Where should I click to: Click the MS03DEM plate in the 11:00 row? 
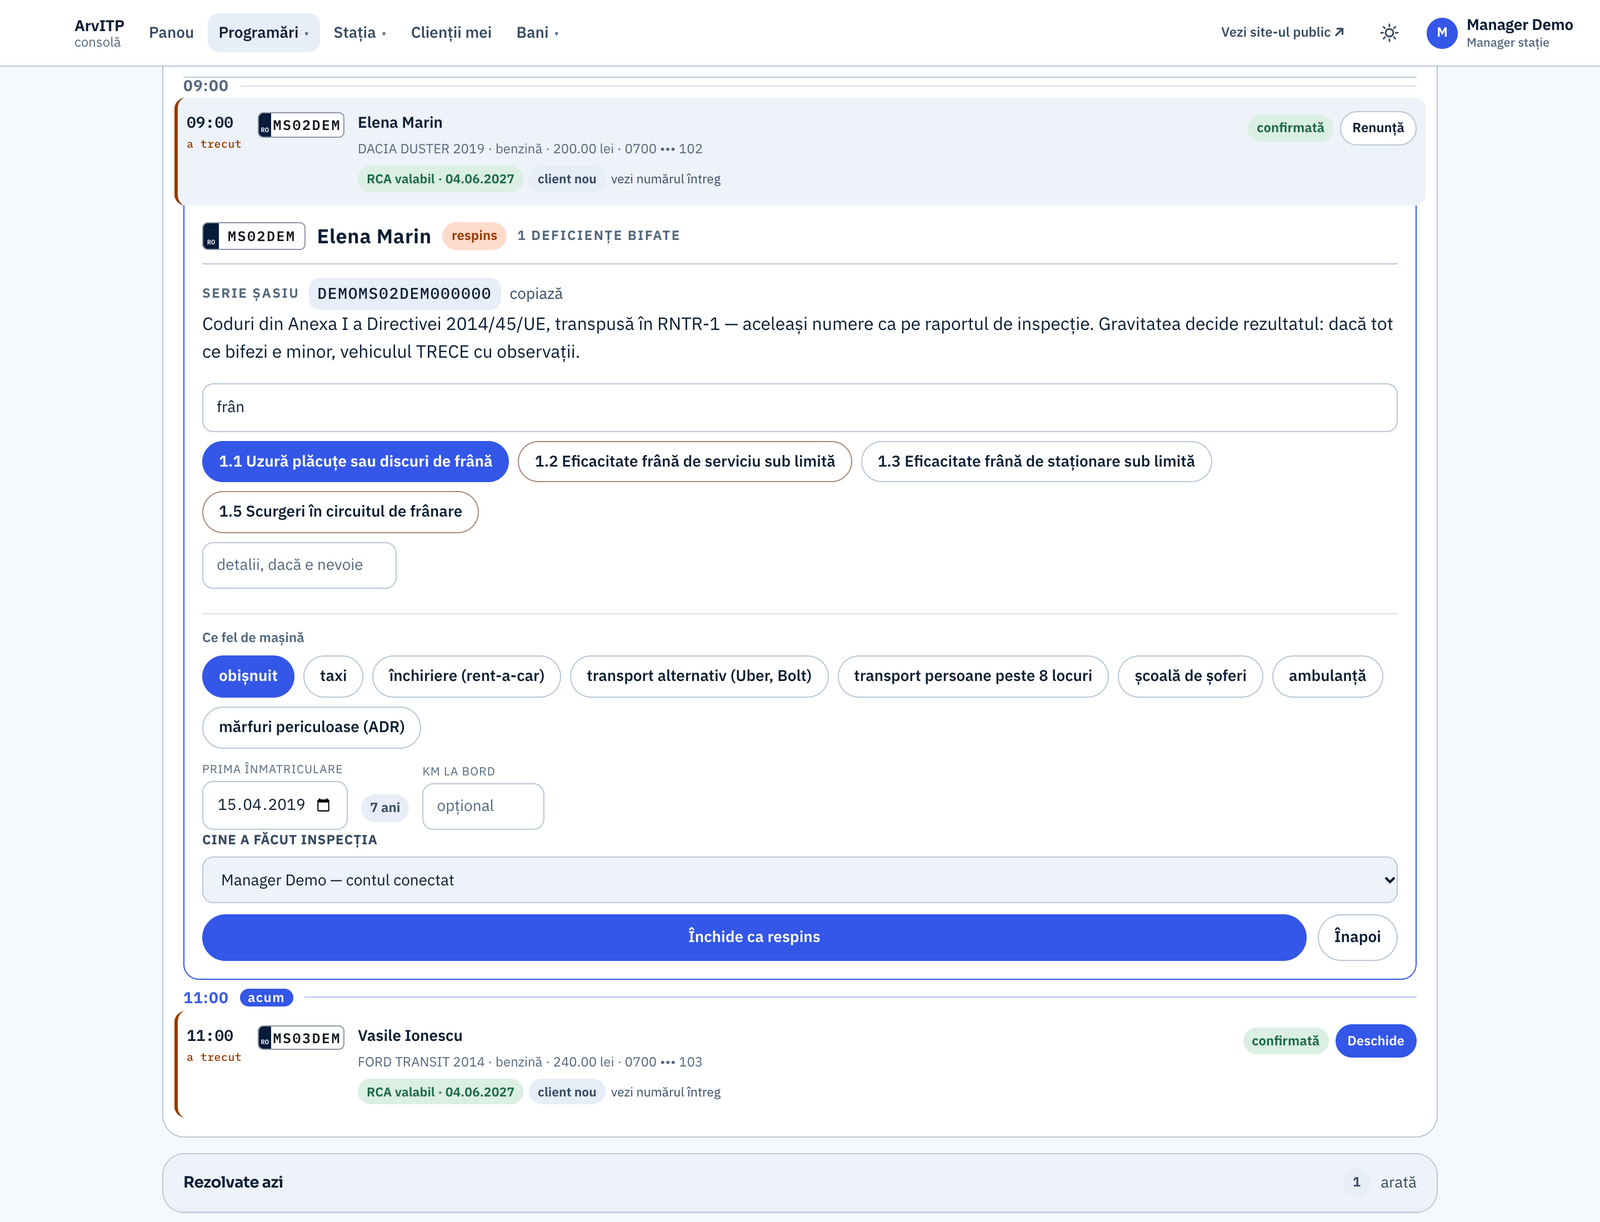click(x=301, y=1038)
